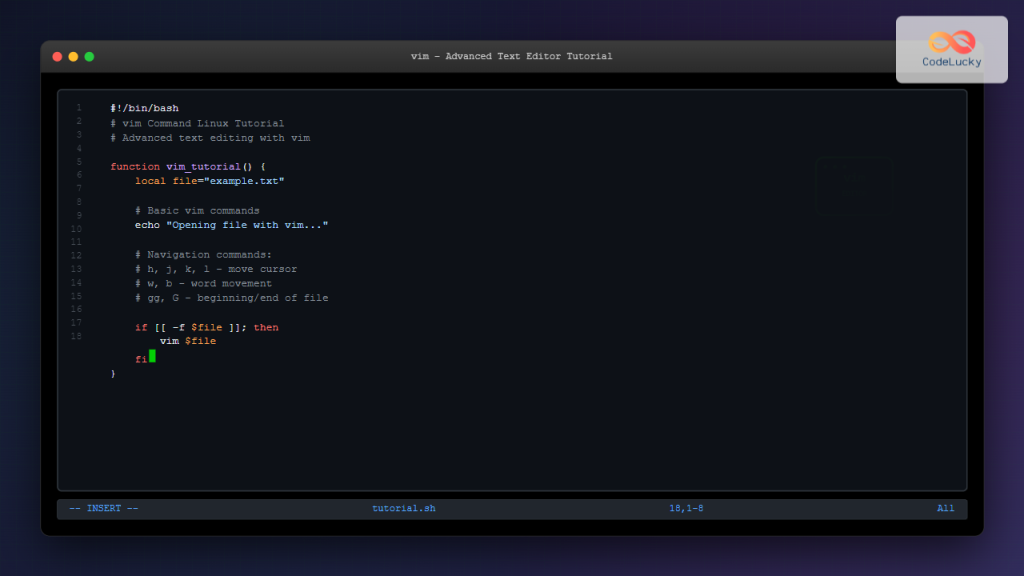This screenshot has height=576, width=1024.
Task: Click the CodeLucky infinity logo icon
Action: 950,39
